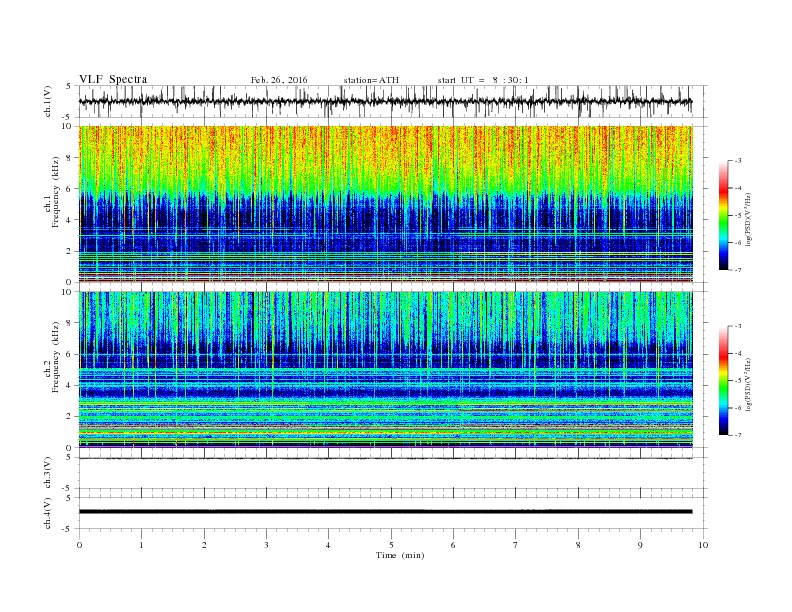This screenshot has height=612, width=792.
Task: Click the "-3" tick on ch.2 colorbar
Action: pos(738,326)
